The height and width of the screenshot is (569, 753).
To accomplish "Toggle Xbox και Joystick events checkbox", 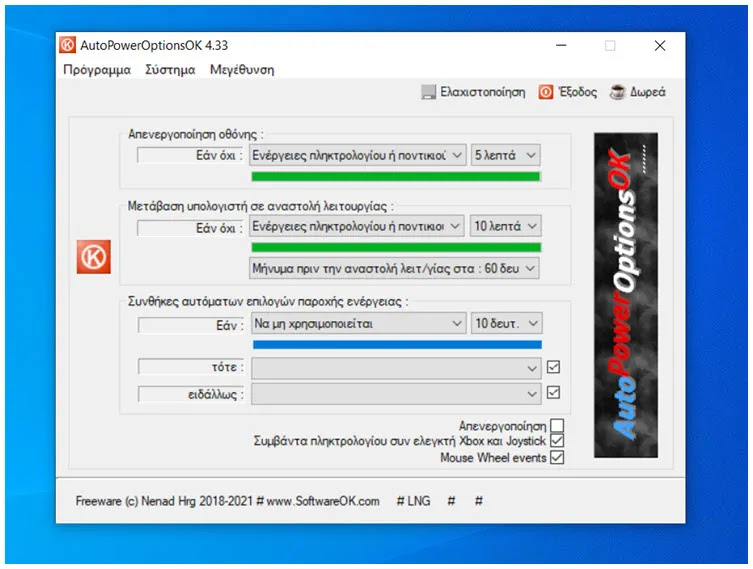I will point(557,441).
